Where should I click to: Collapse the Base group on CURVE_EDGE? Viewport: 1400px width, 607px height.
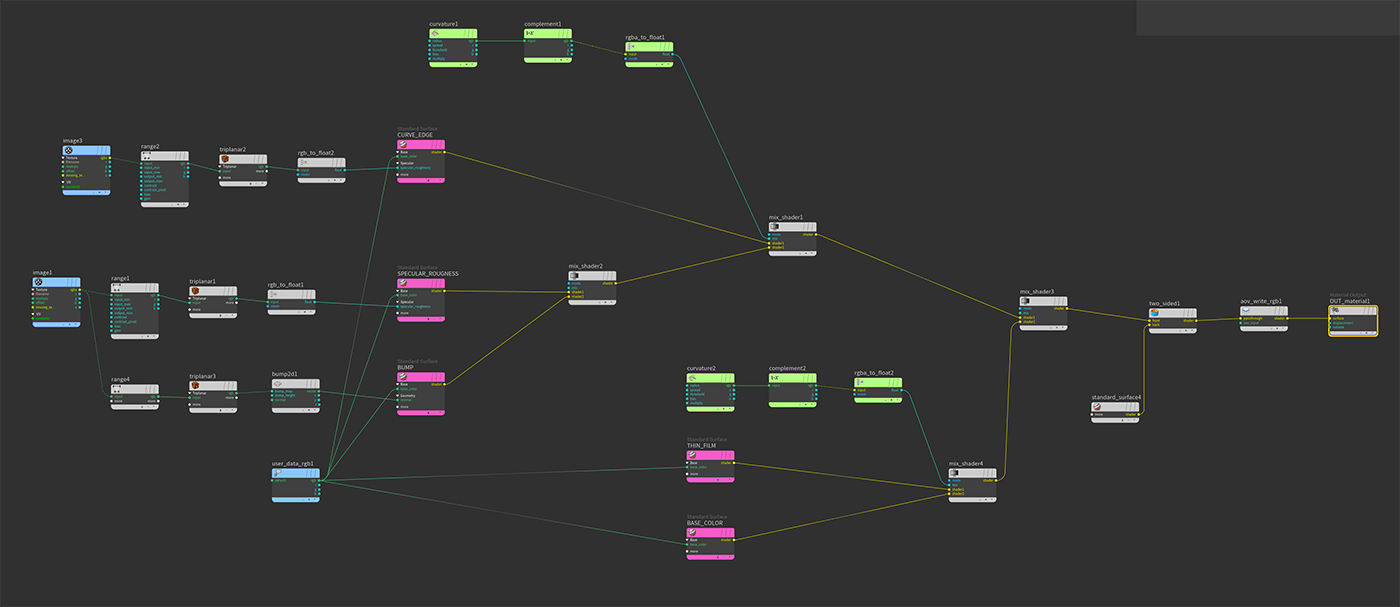(399, 152)
